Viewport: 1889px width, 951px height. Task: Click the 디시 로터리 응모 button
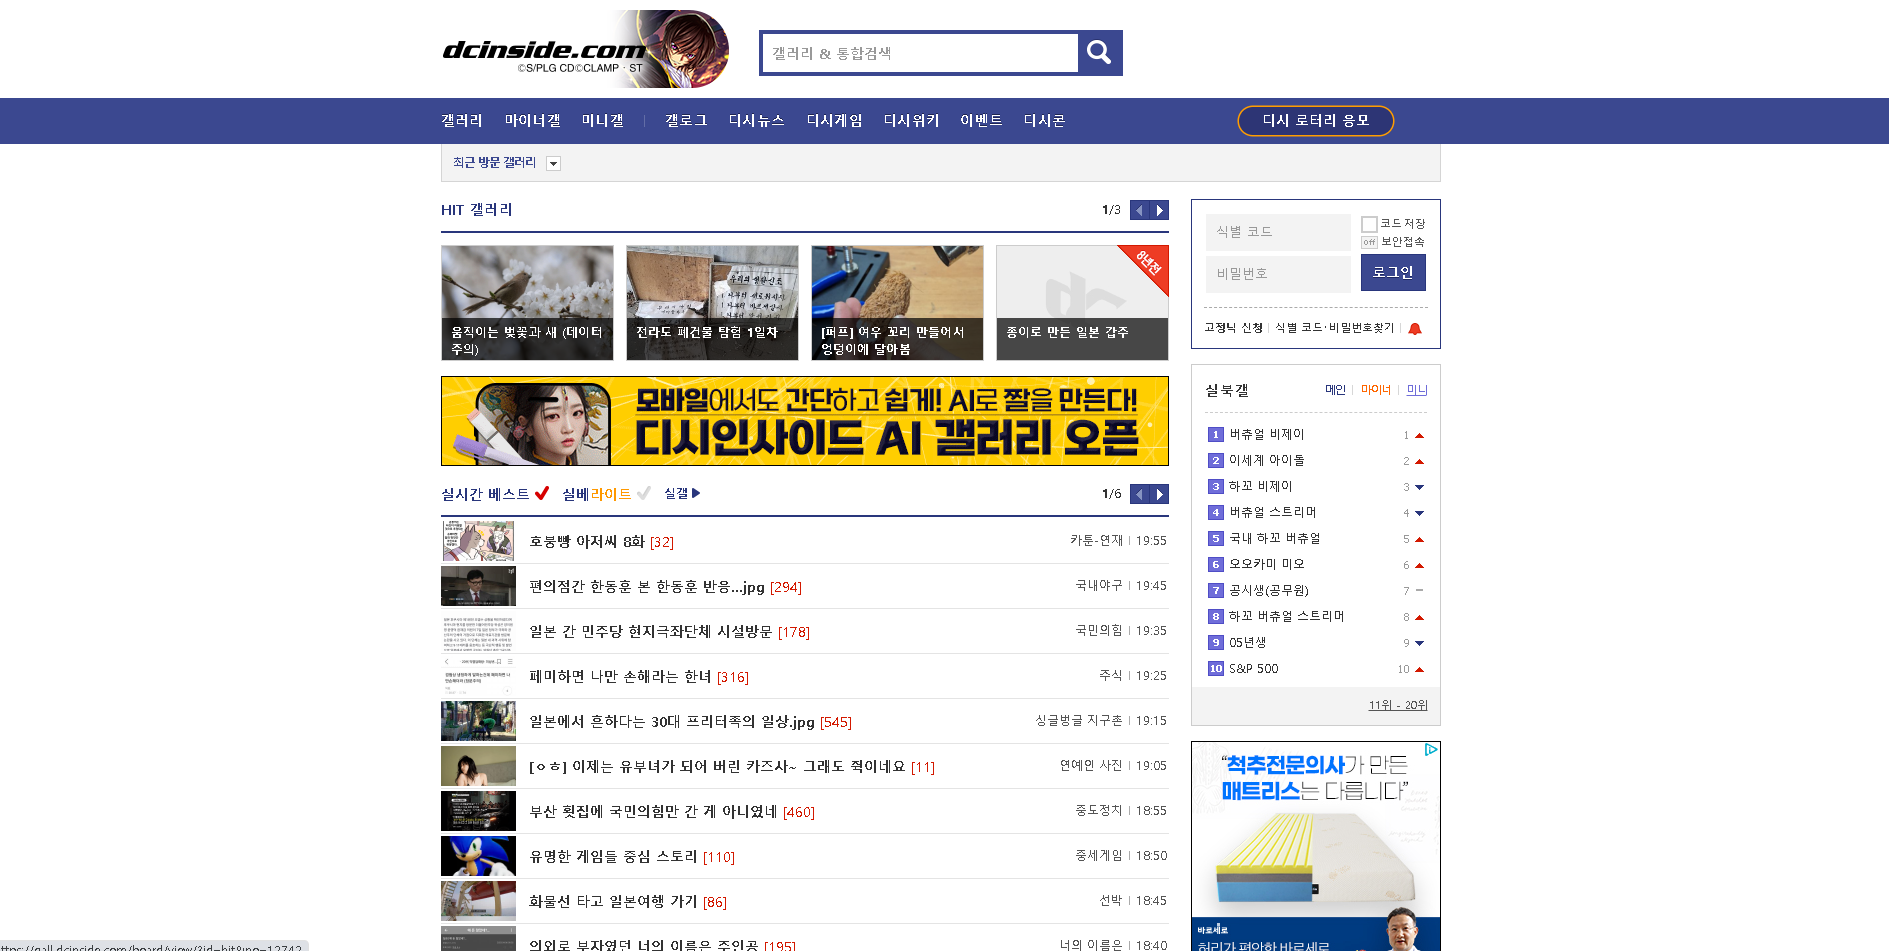click(1315, 120)
